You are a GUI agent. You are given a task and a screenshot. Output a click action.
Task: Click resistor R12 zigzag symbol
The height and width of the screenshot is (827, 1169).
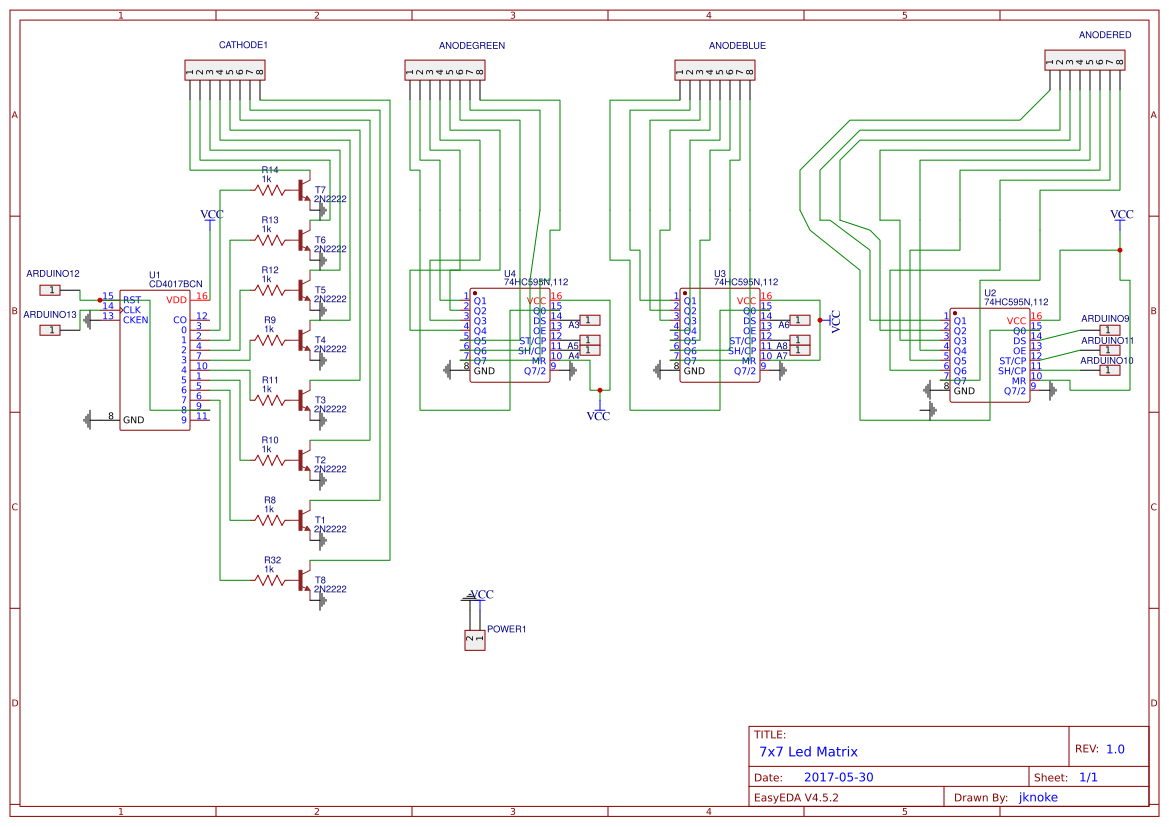click(x=269, y=289)
